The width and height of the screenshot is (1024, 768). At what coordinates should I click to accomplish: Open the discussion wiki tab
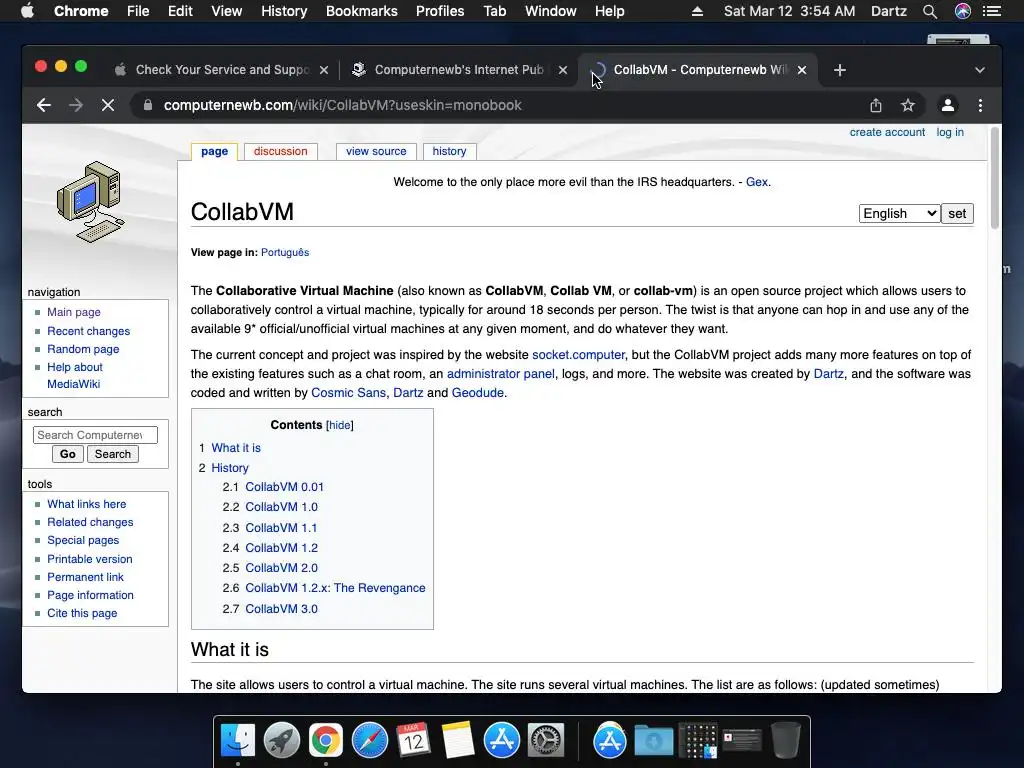[x=280, y=151]
